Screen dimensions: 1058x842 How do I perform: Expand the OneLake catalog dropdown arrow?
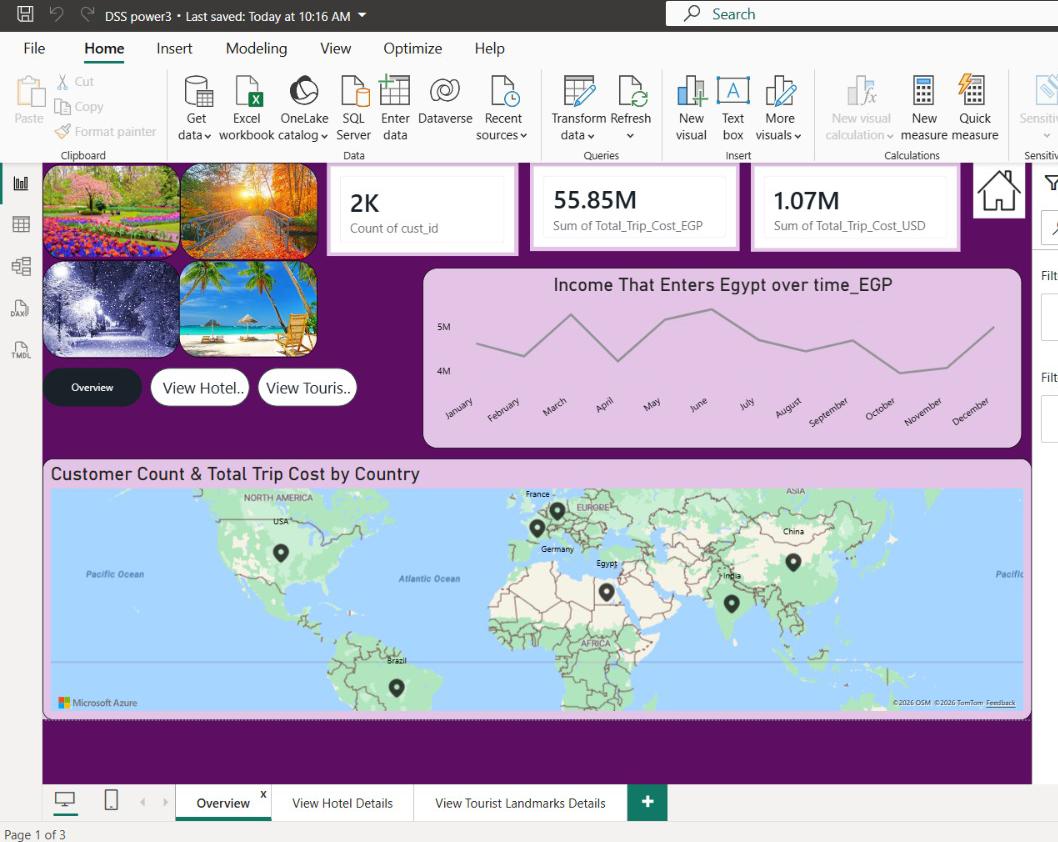coord(325,136)
